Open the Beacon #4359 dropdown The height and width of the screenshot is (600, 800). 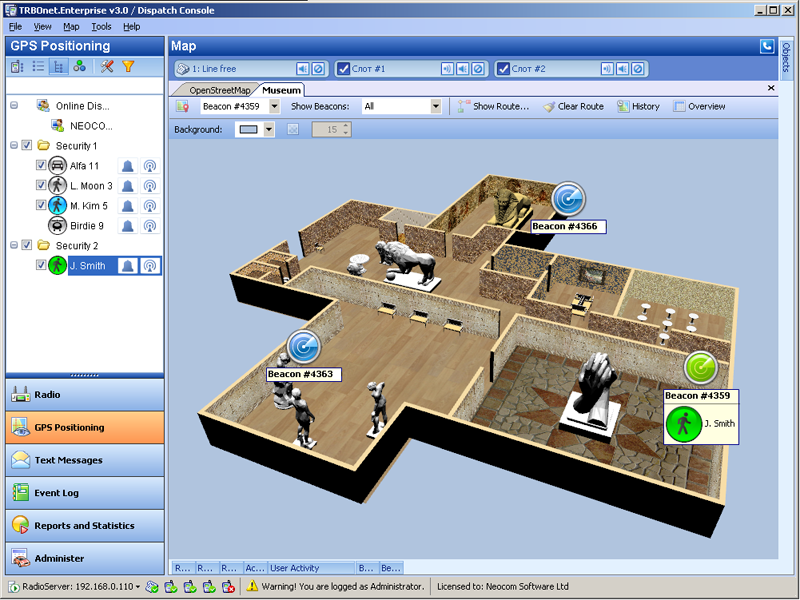274,106
